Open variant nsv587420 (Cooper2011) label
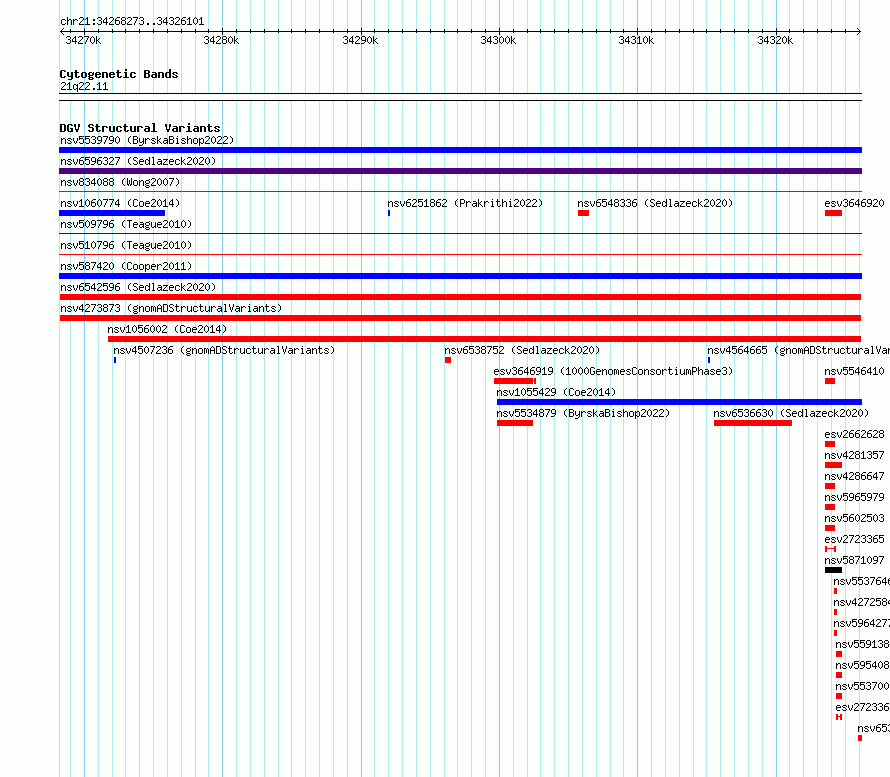The height and width of the screenshot is (777, 890). pos(126,266)
